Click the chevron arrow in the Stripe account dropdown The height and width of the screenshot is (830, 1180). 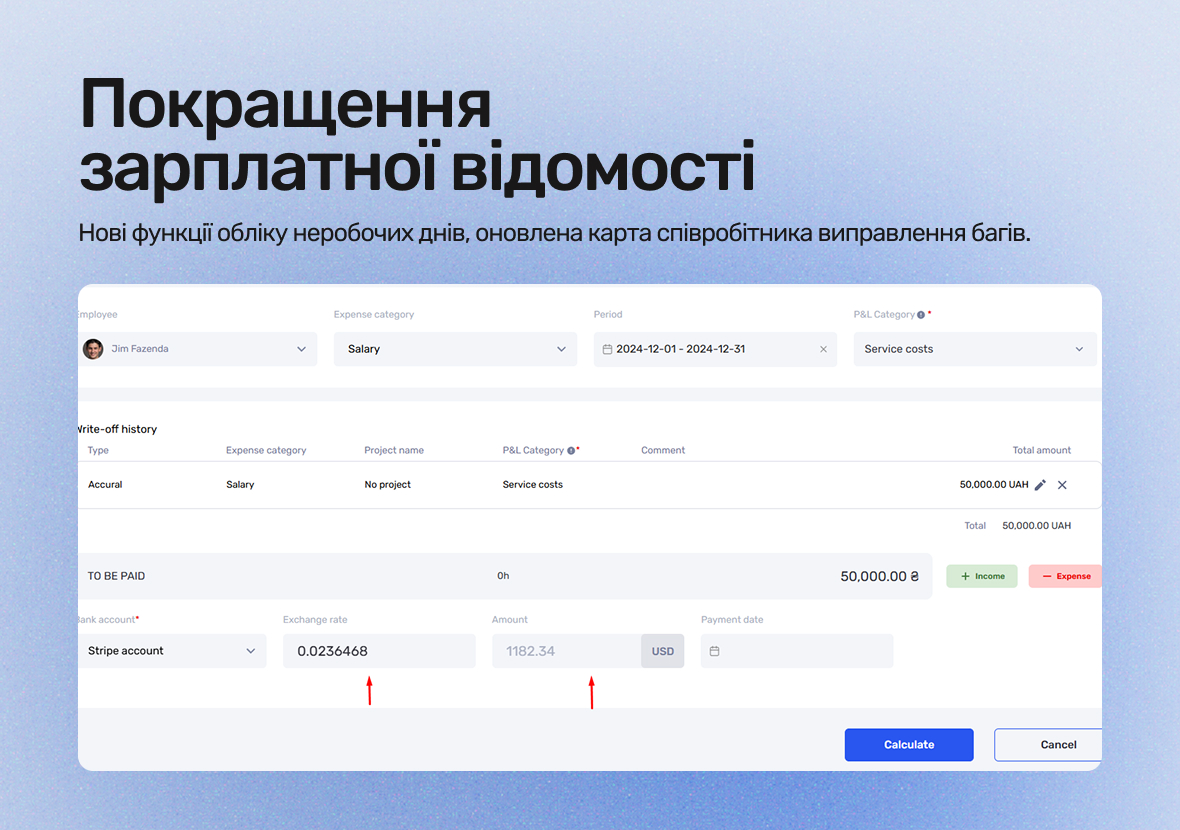[x=251, y=651]
